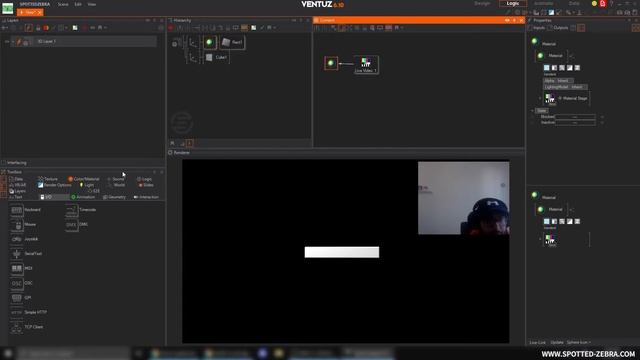Click the Ventuz application logo icon
Screen dimensions: 640x360
click(8, 8)
